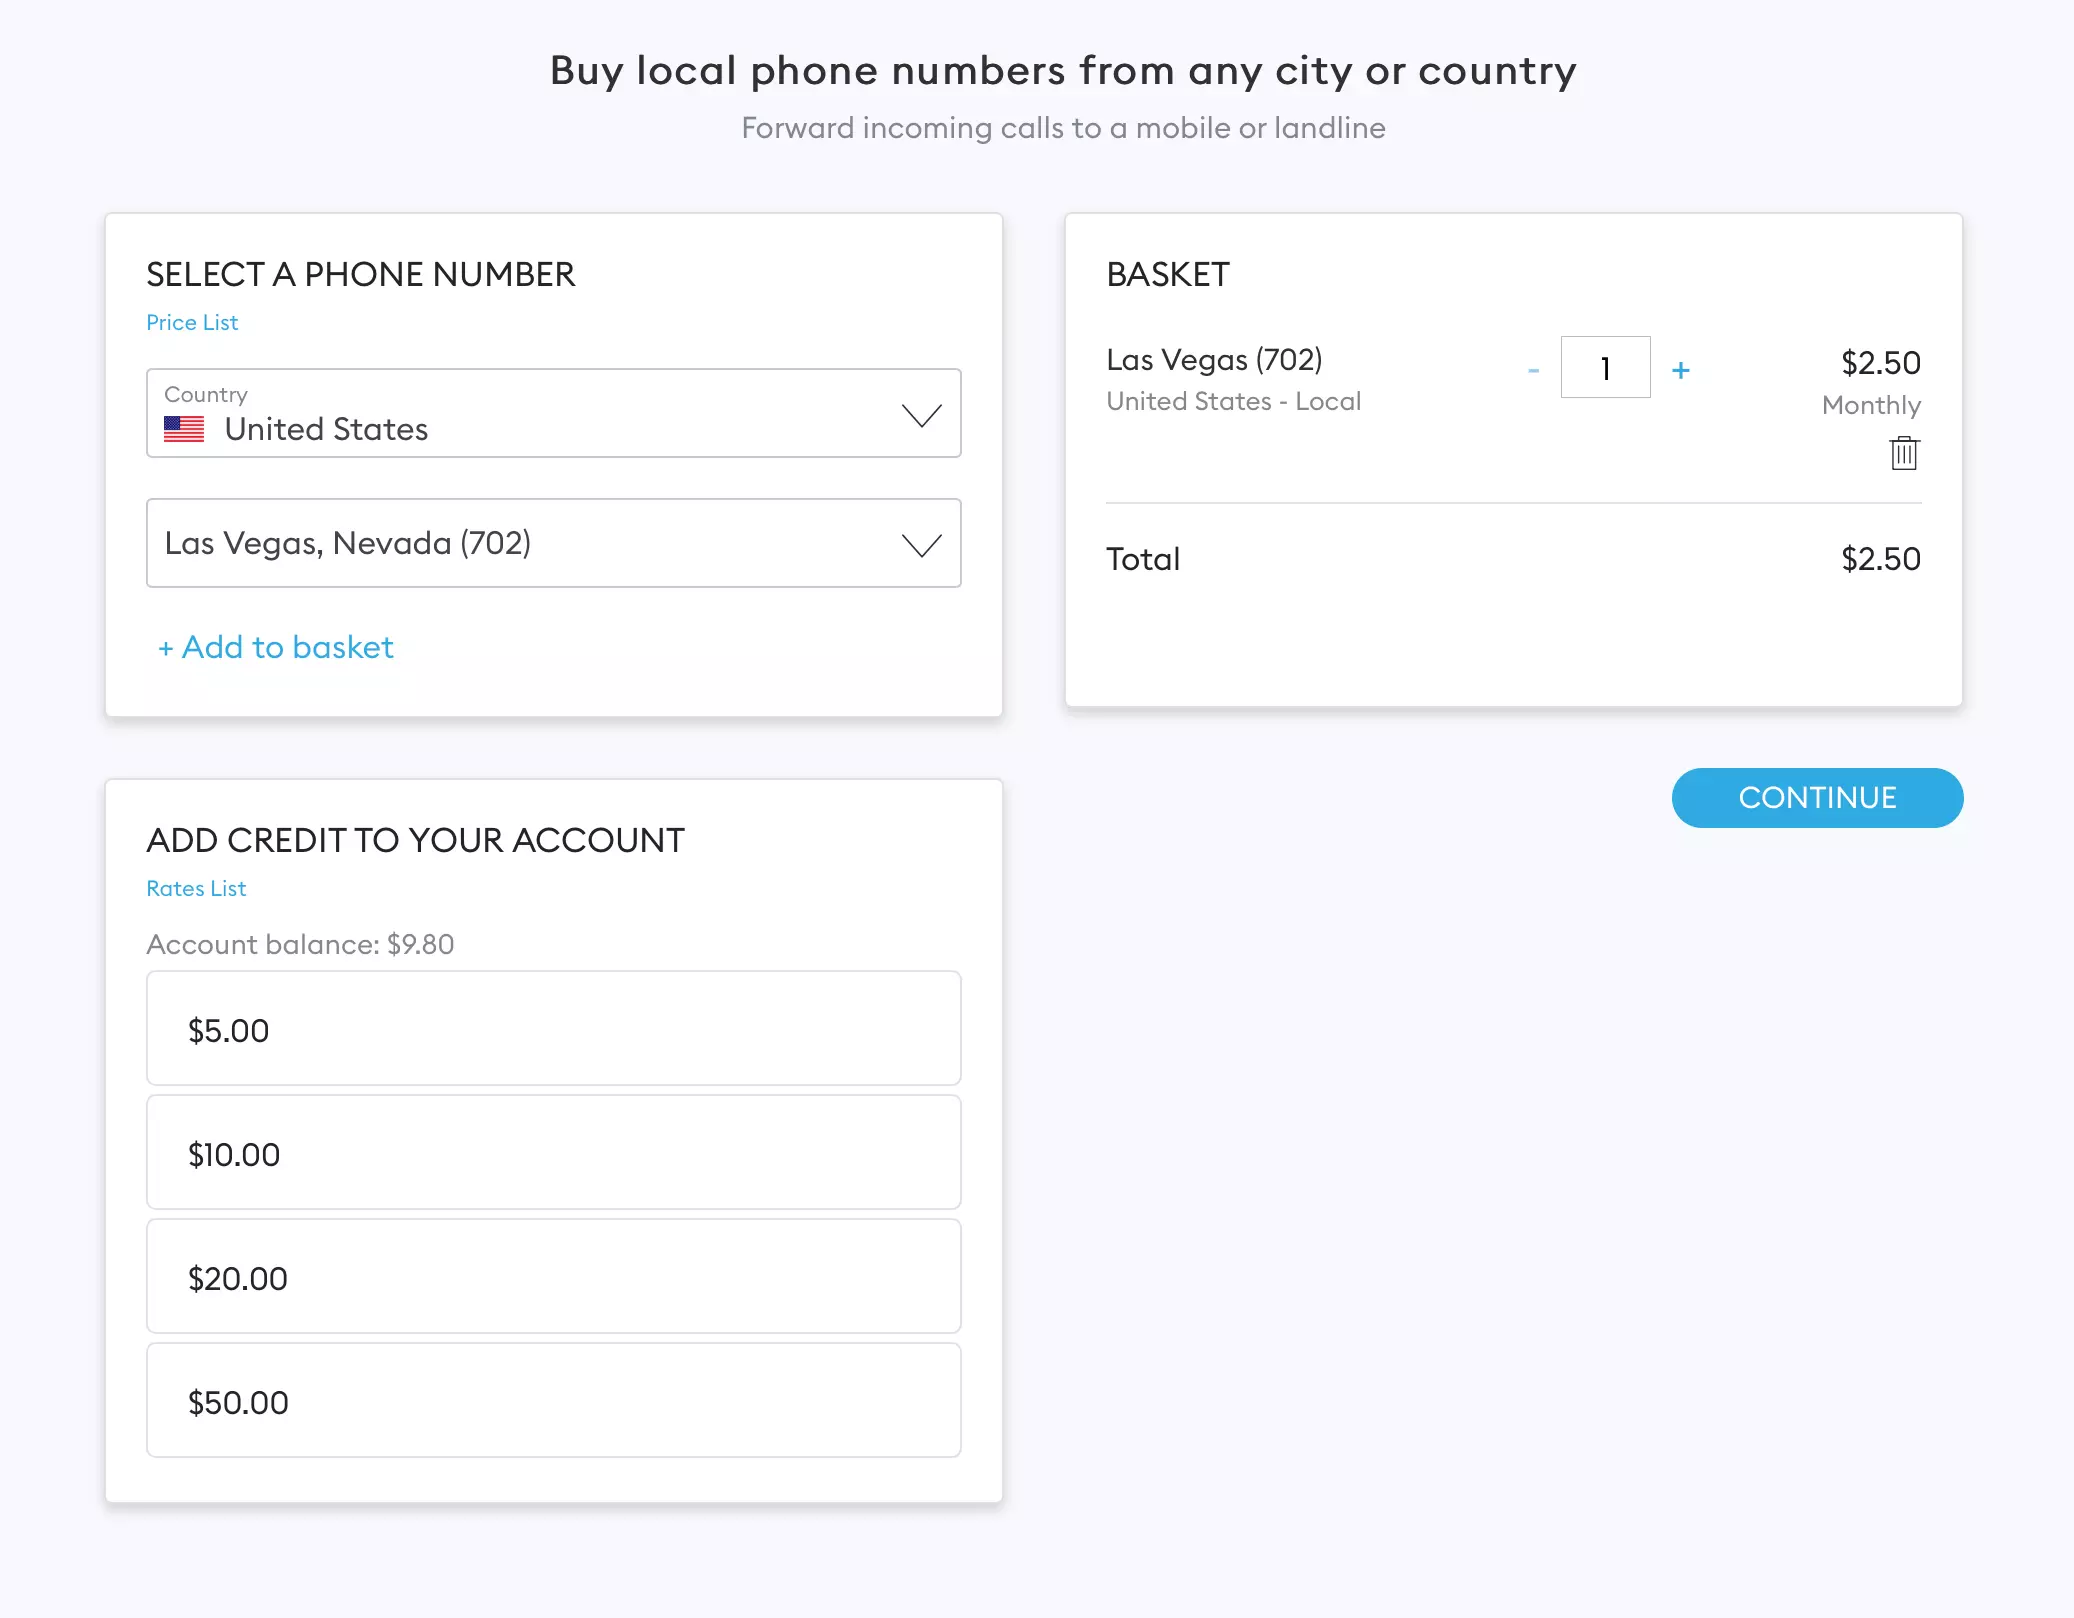The width and height of the screenshot is (2074, 1618).
Task: Open the Price List link
Action: tap(192, 323)
